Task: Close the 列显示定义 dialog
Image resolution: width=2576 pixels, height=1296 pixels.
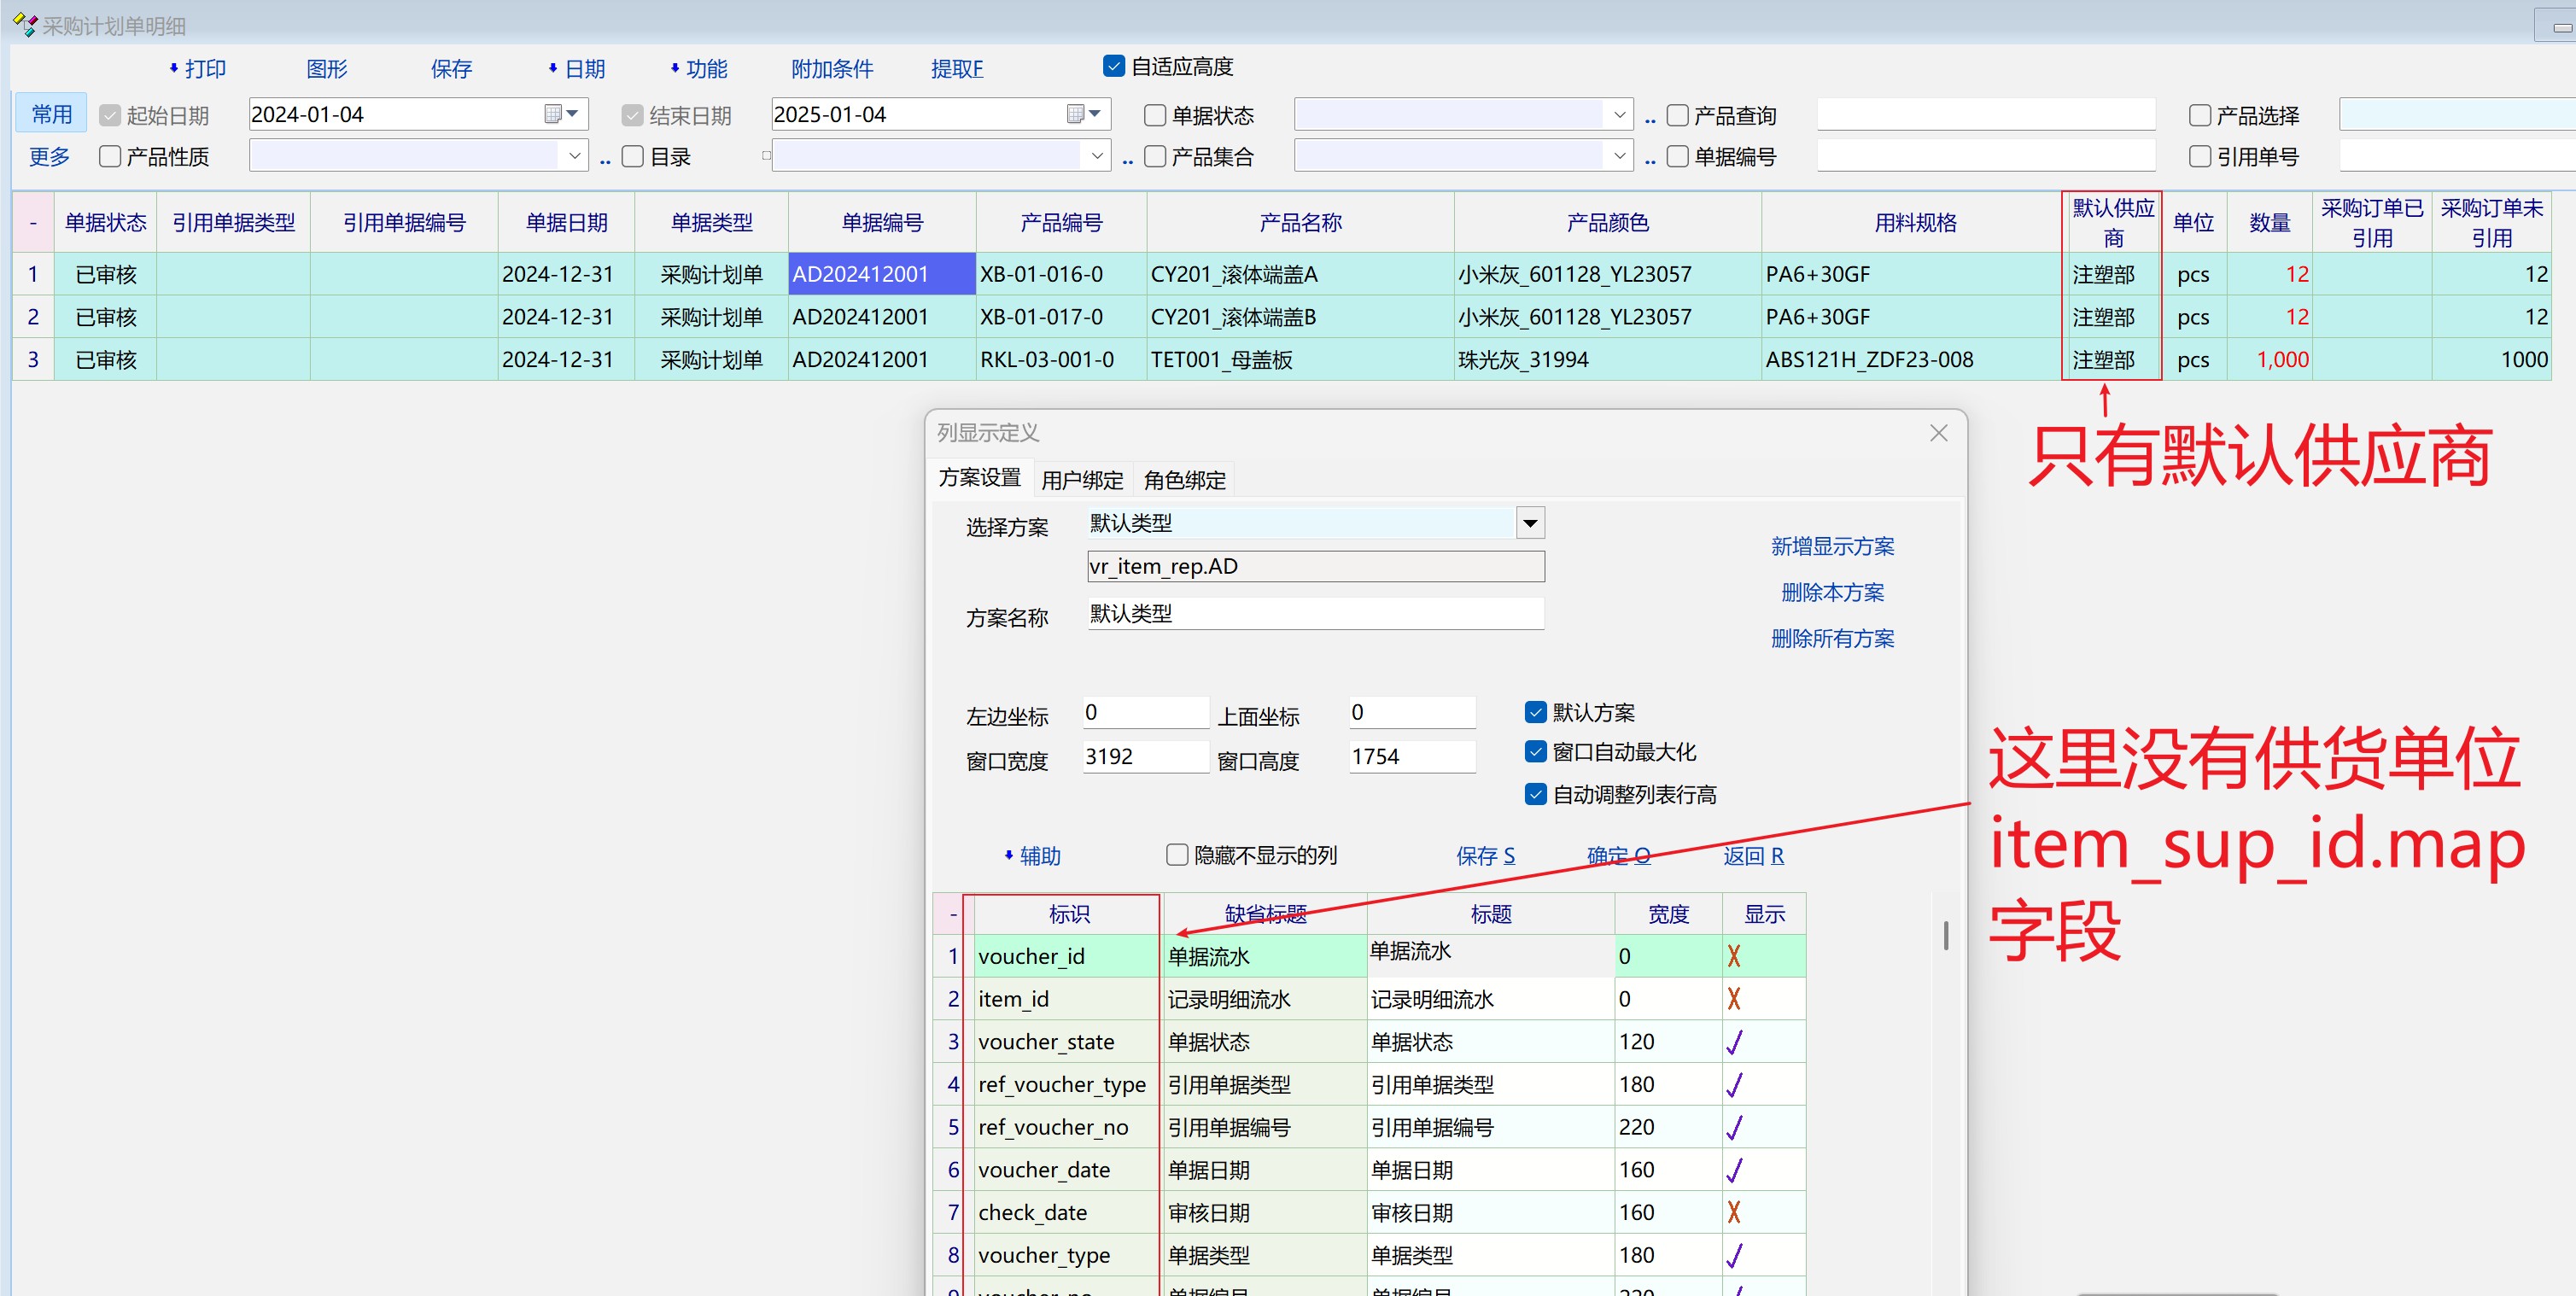Action: [1938, 433]
